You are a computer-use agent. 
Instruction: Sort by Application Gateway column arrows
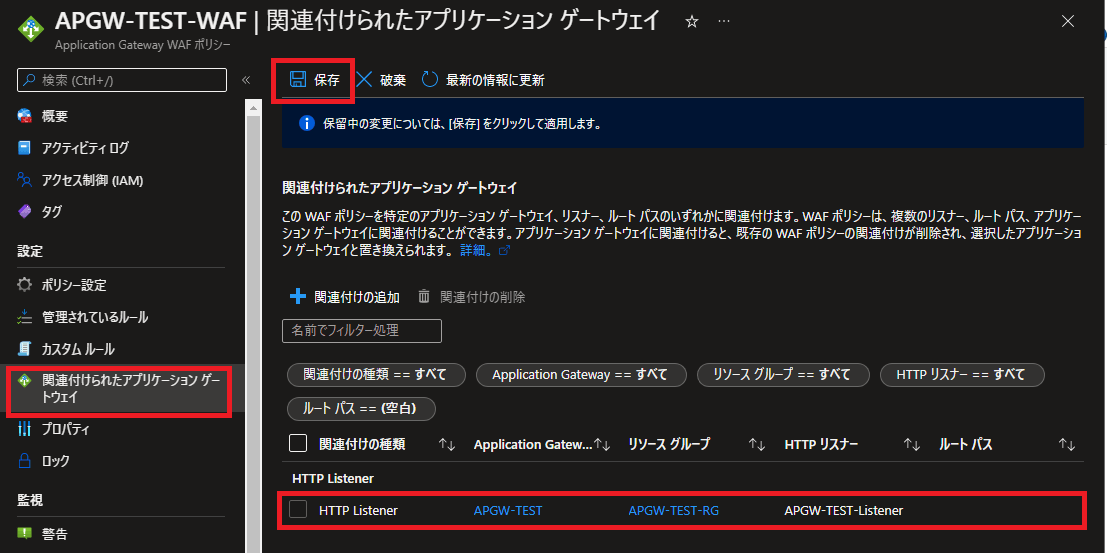tap(602, 444)
